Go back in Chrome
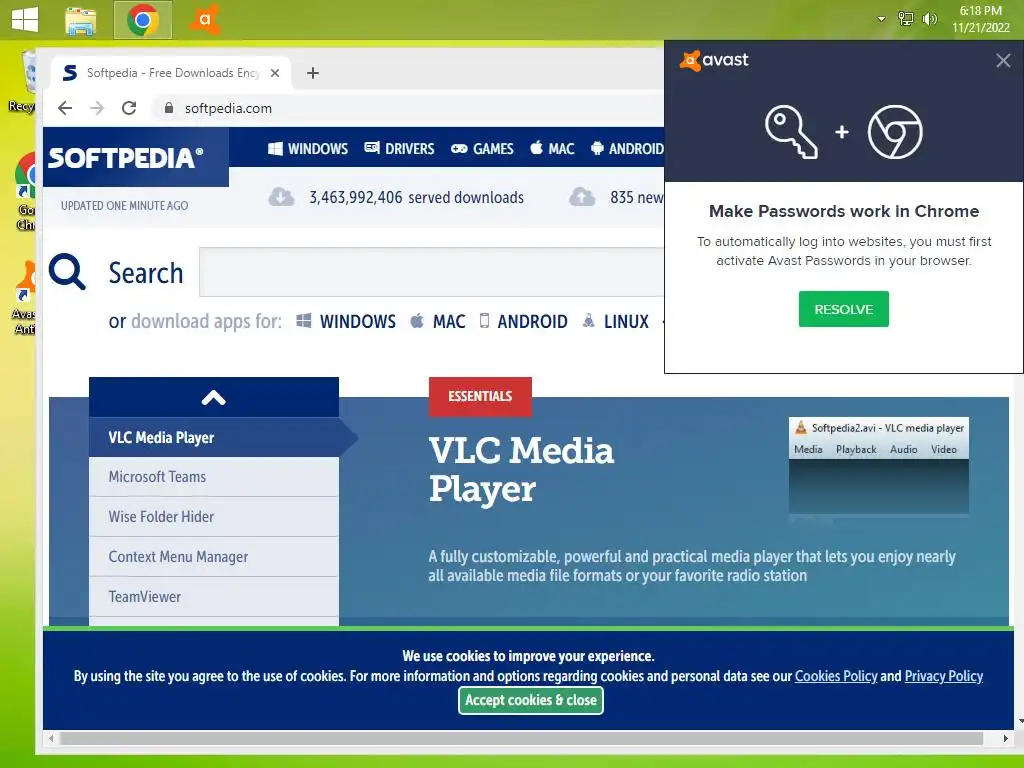Image resolution: width=1024 pixels, height=768 pixels. [x=65, y=108]
